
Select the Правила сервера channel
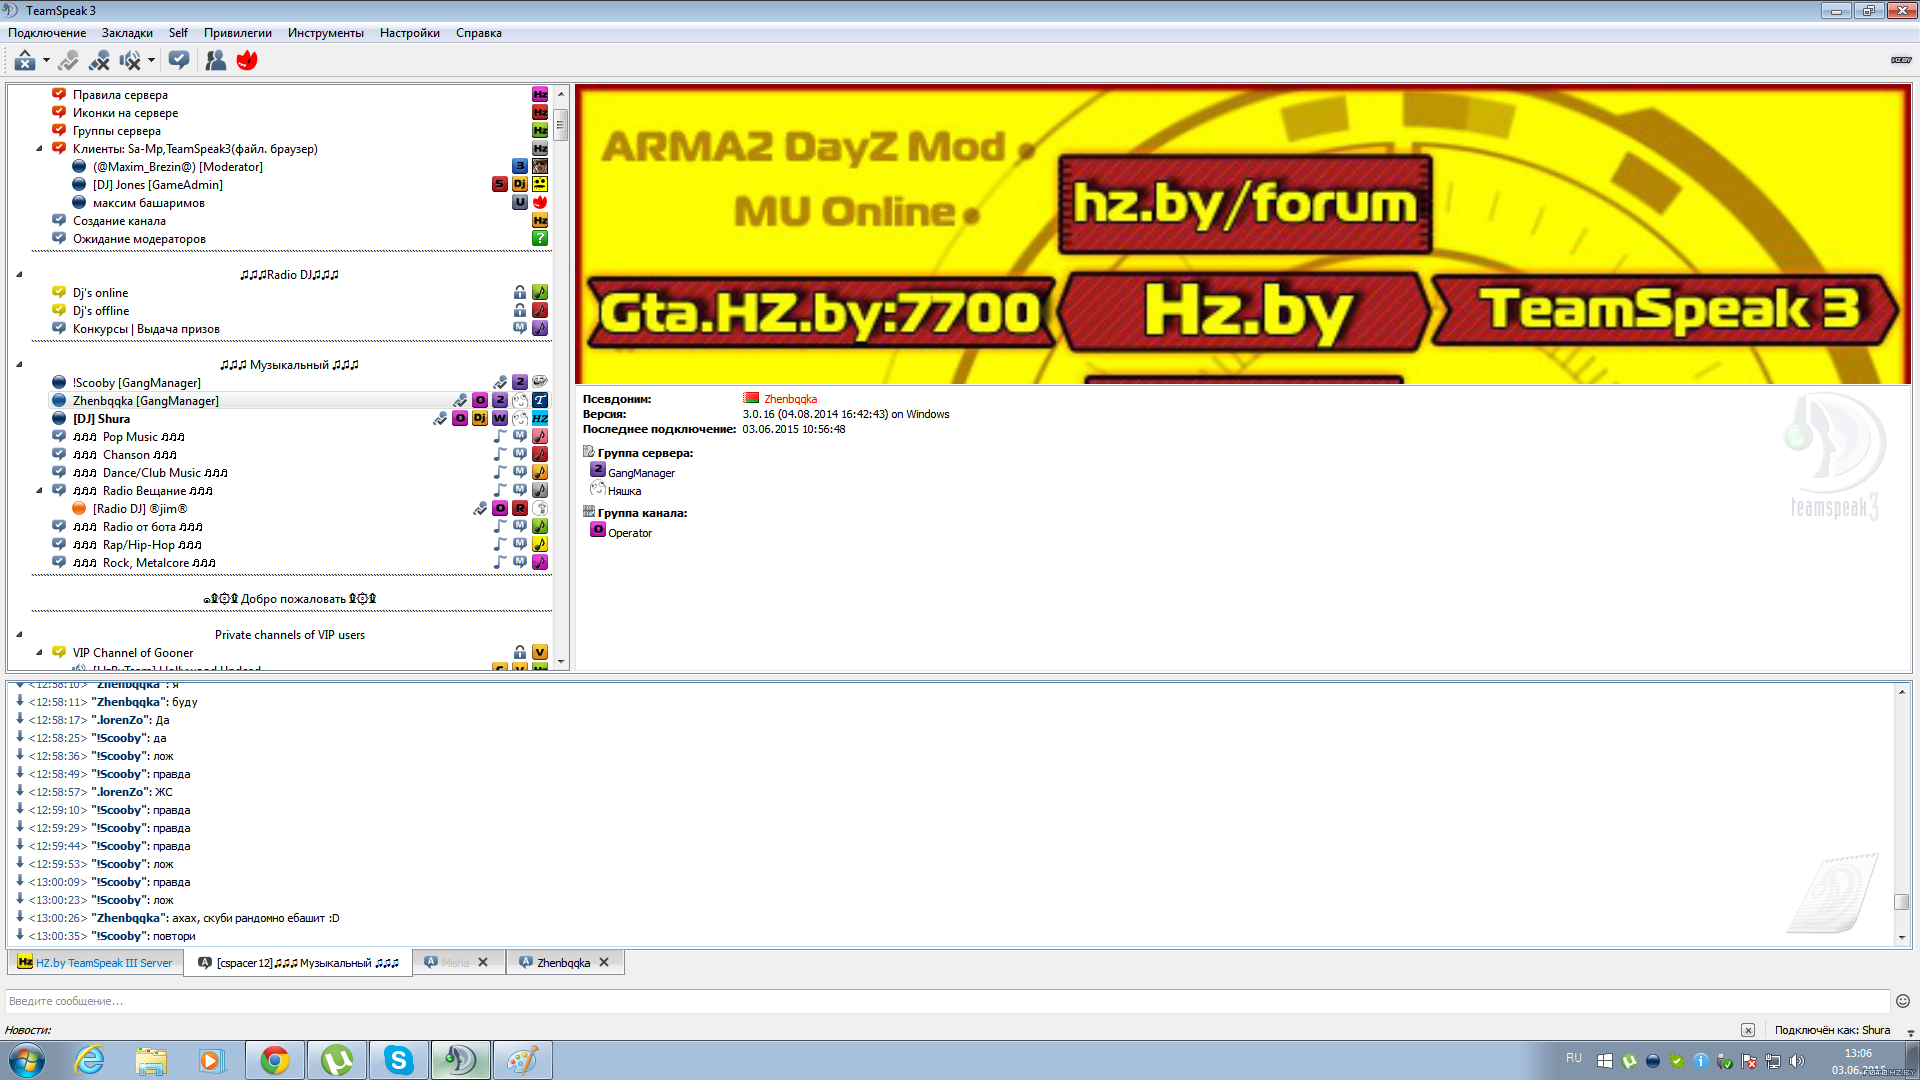coord(120,95)
